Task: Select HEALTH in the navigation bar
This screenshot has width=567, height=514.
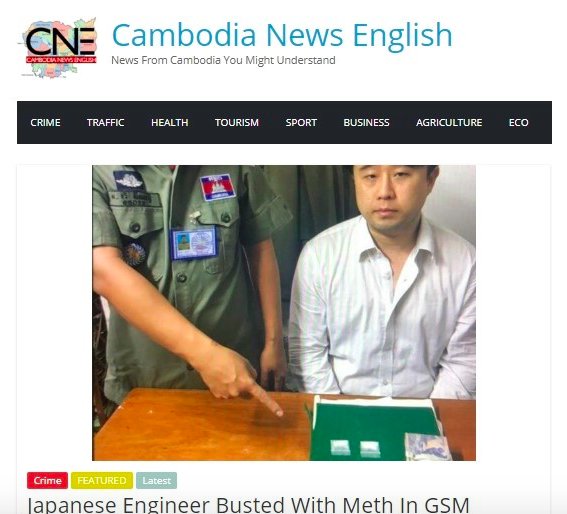Action: tap(170, 123)
